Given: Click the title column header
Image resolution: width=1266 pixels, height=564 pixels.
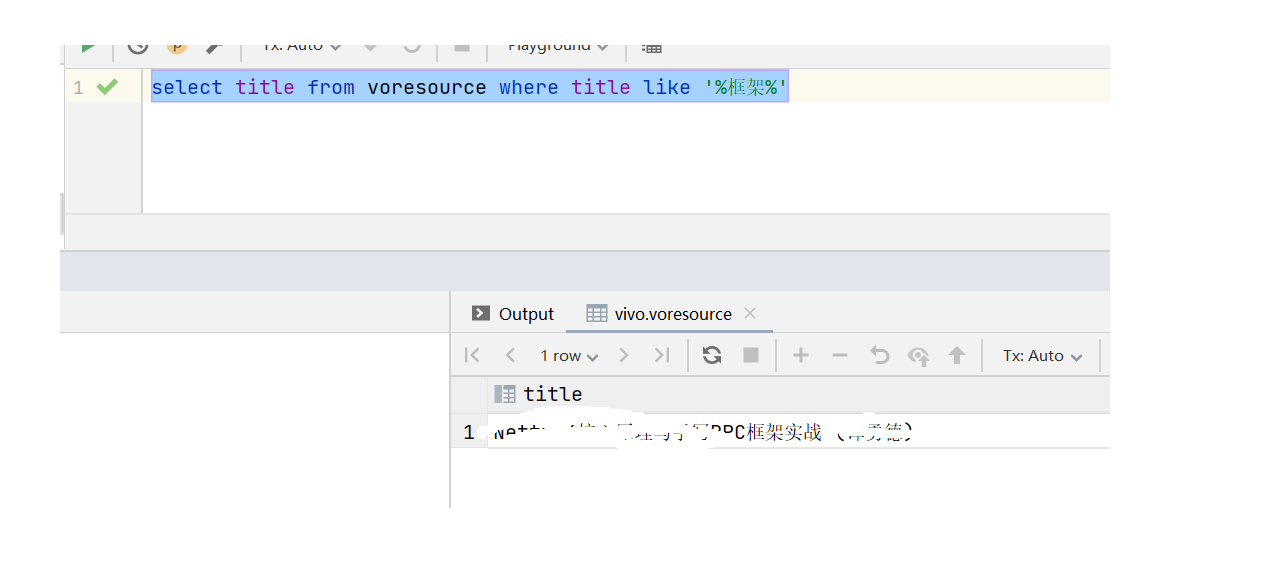Looking at the screenshot, I should pyautogui.click(x=552, y=394).
